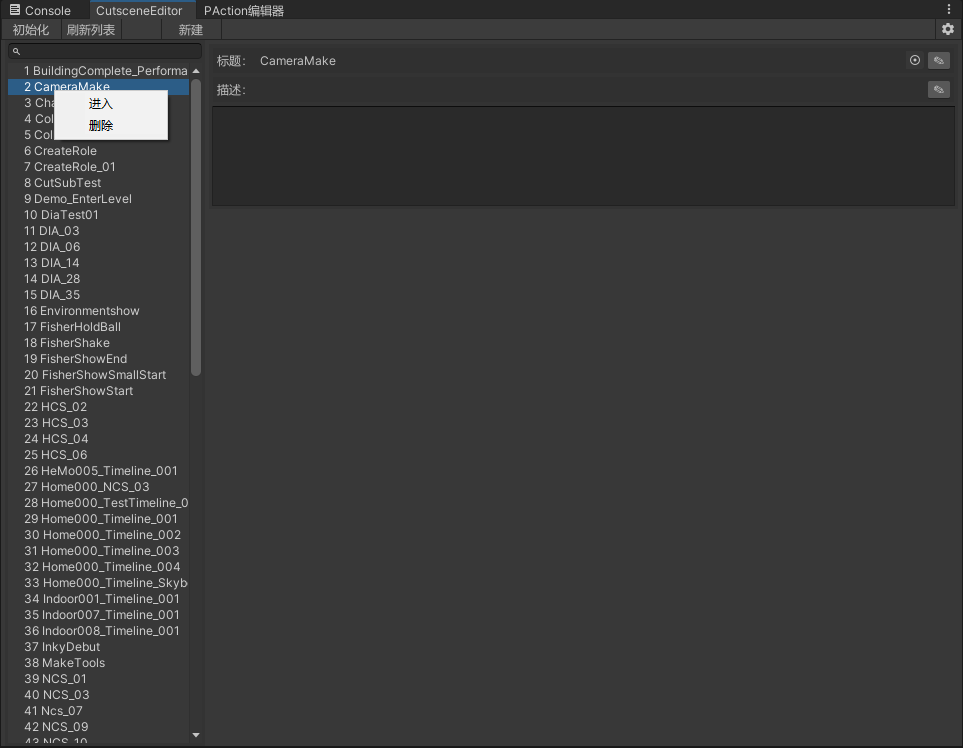Click the magnifier icon in the search box
The image size is (963, 748).
(x=17, y=51)
